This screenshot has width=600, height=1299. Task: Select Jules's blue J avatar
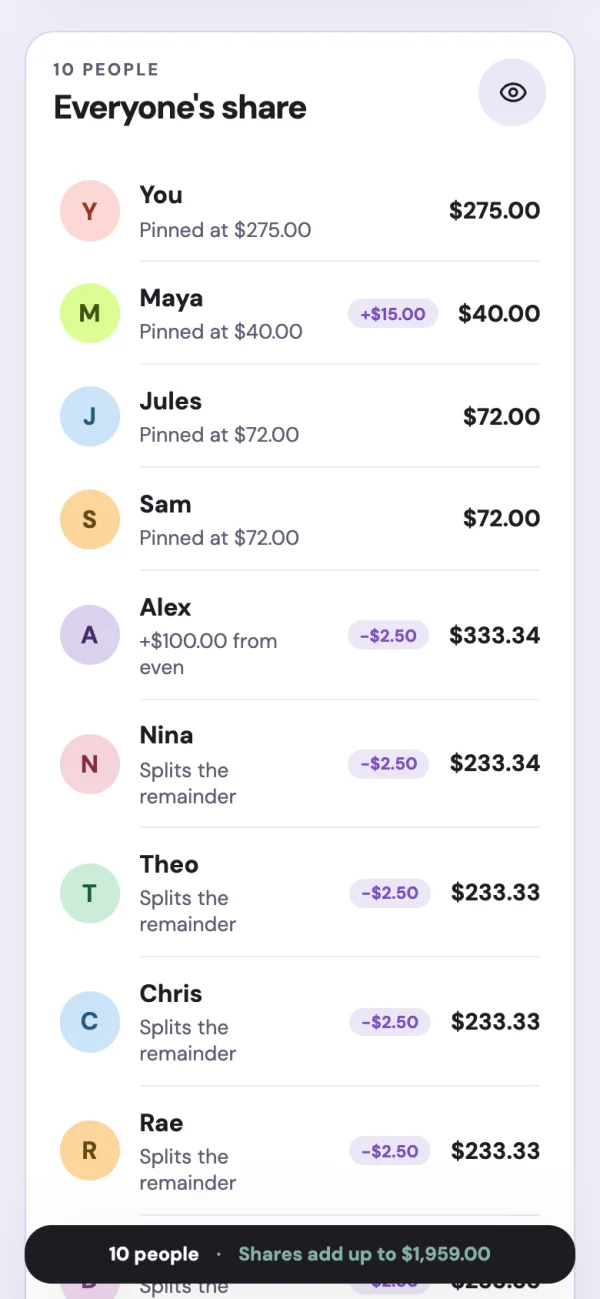coord(90,417)
